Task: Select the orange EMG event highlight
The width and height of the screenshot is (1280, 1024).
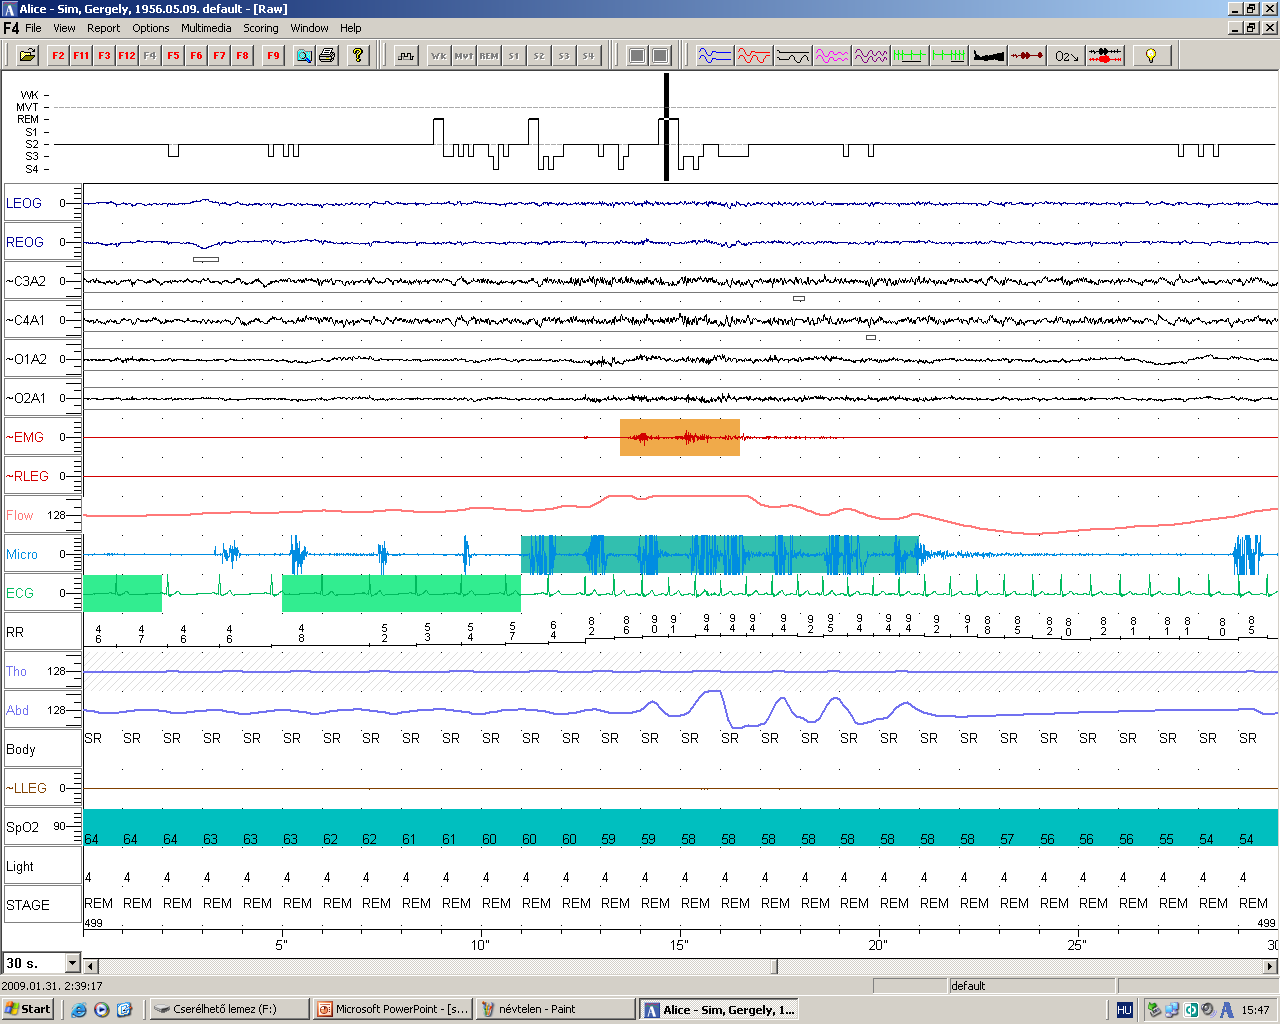Action: tap(680, 437)
